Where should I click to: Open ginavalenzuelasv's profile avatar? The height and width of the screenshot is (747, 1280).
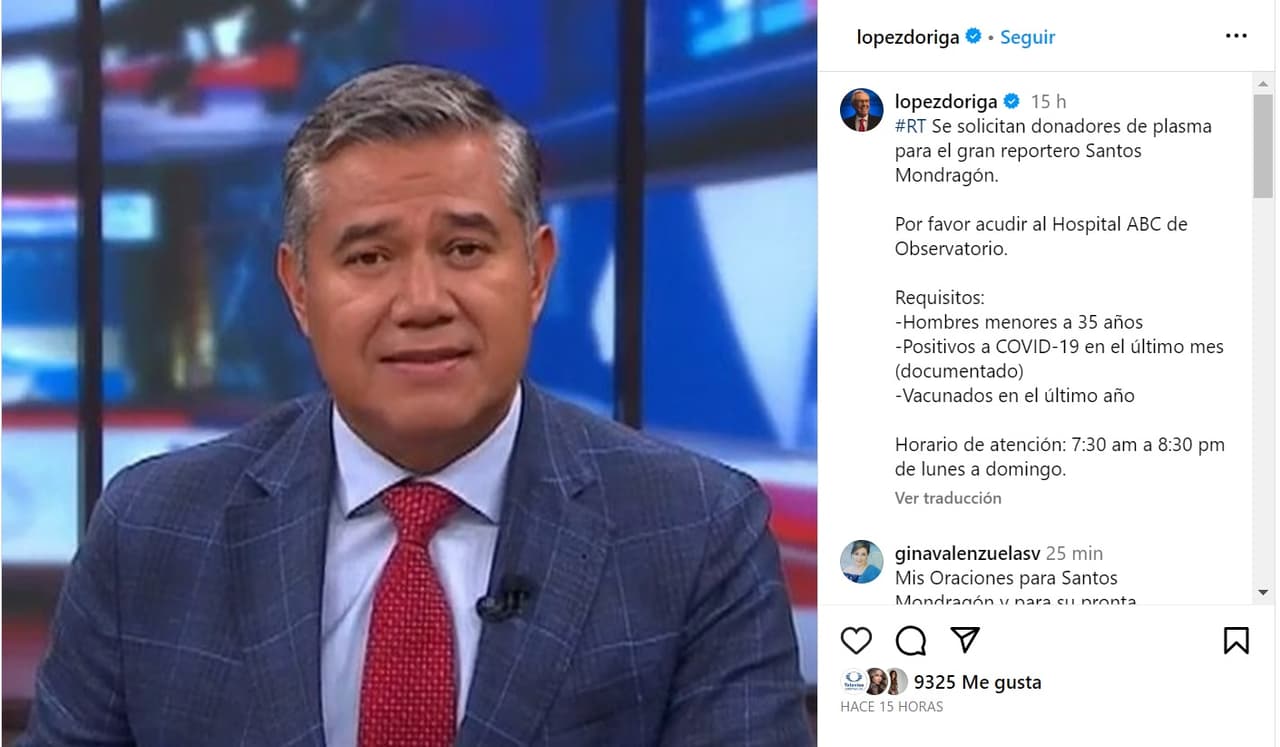(x=861, y=562)
